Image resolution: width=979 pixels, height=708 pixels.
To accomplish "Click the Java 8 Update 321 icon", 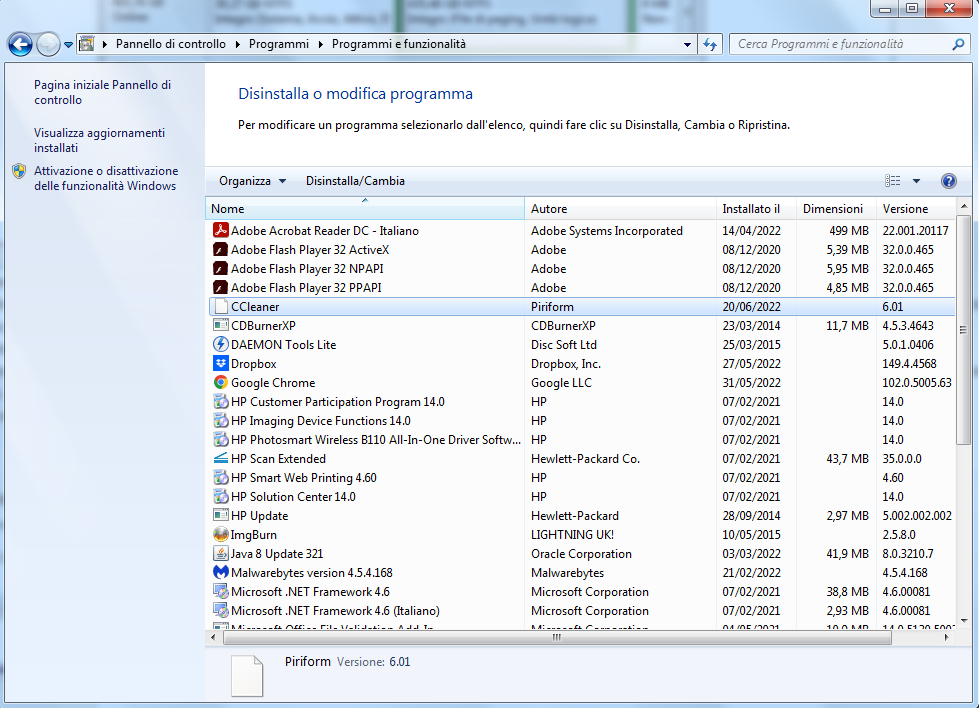I will pos(220,553).
